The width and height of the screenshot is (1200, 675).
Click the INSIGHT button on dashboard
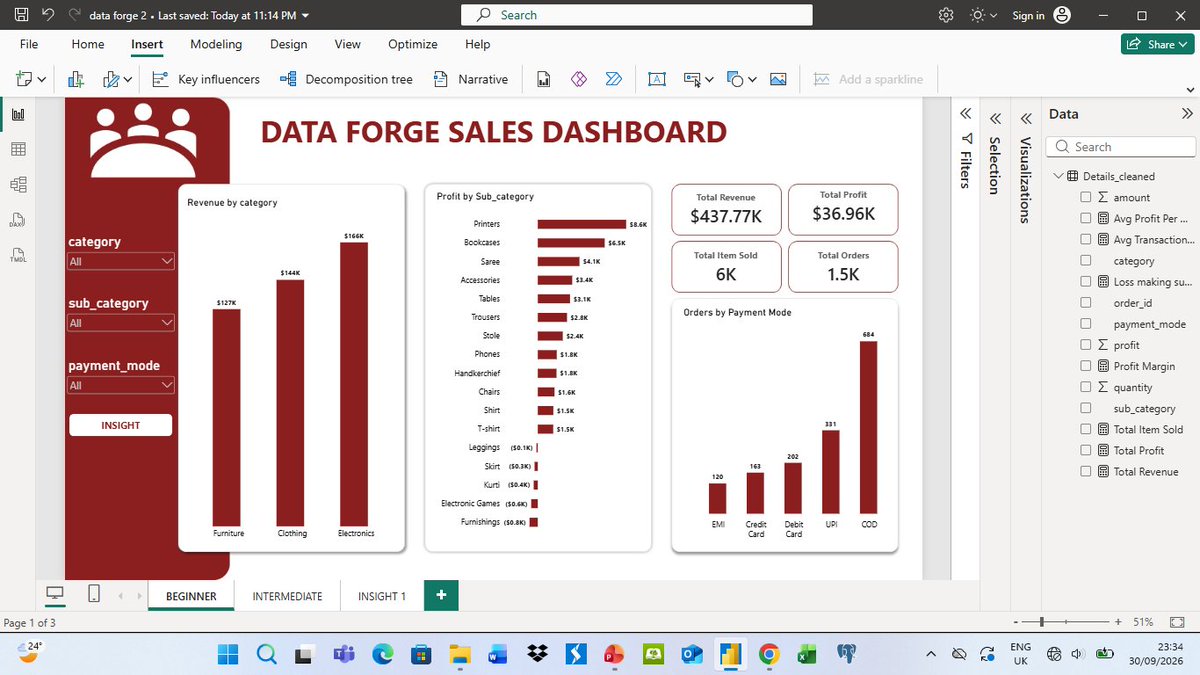121,425
